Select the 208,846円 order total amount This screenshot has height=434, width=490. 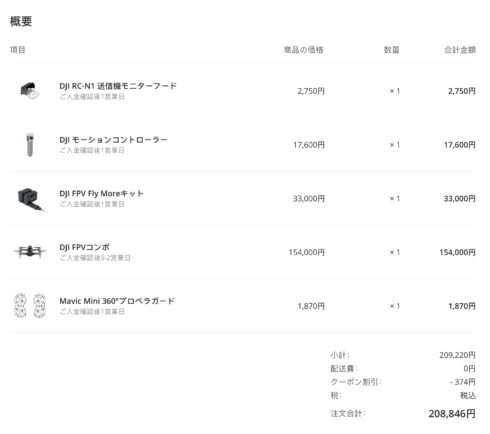[x=452, y=414]
